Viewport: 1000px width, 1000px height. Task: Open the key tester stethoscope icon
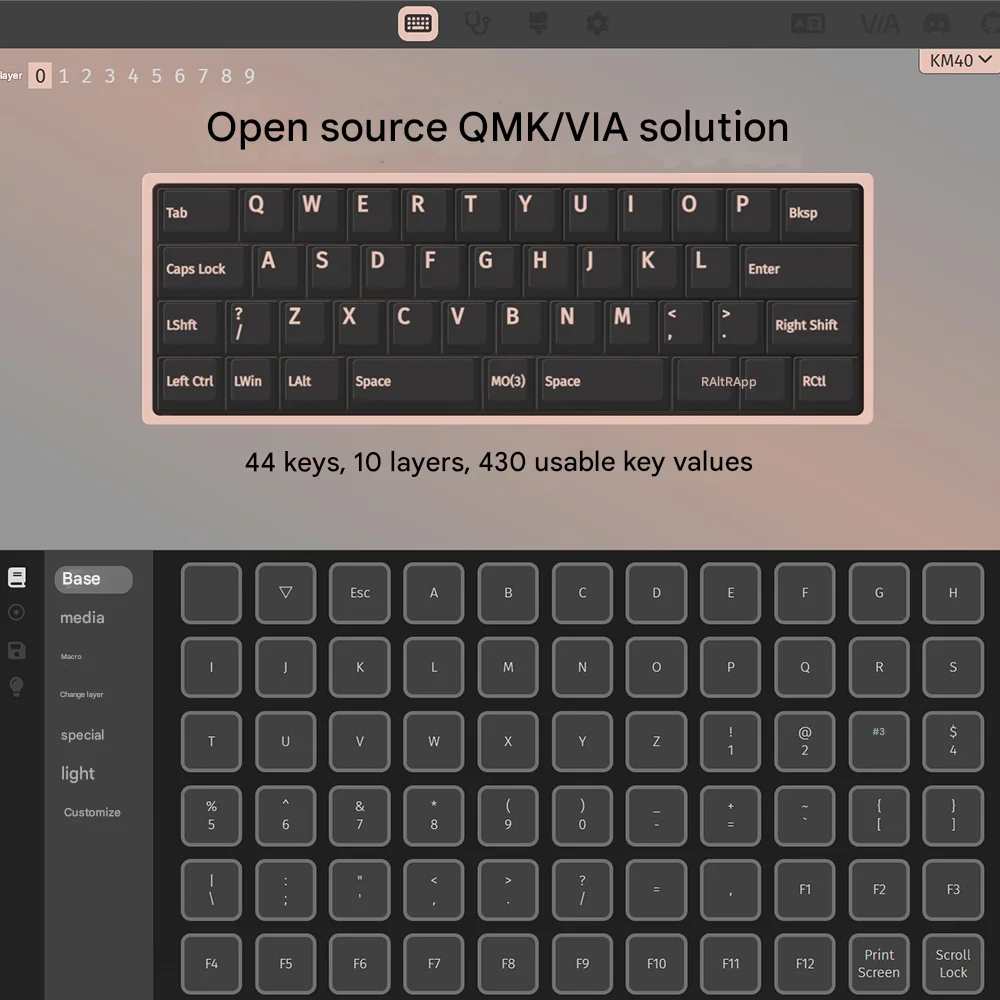click(x=477, y=24)
